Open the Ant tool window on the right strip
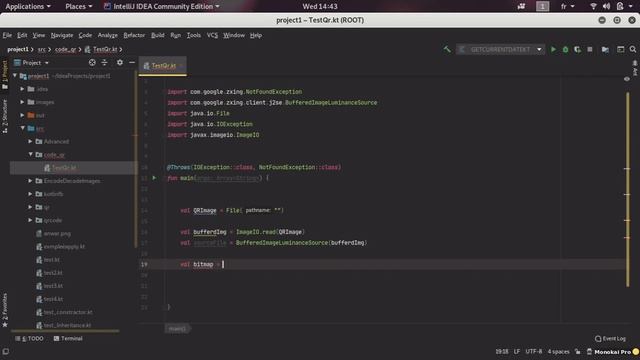Image resolution: width=640 pixels, height=360 pixels. pos(635,69)
